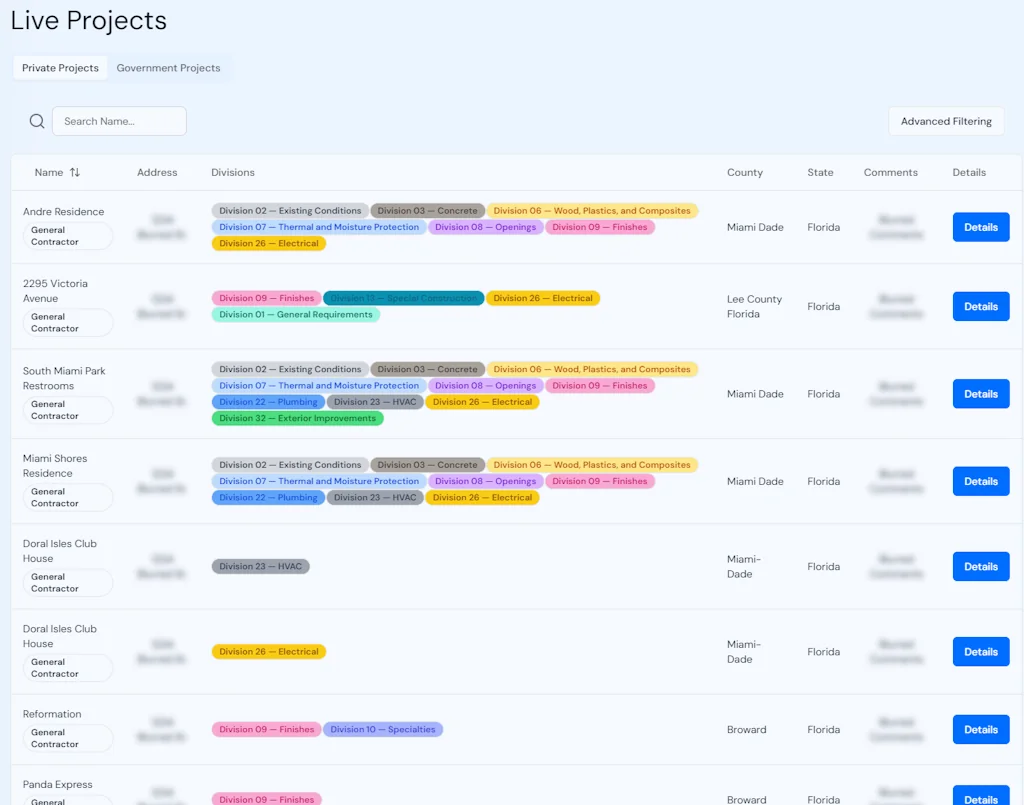
Task: Click the Search Name input field
Action: pos(118,120)
